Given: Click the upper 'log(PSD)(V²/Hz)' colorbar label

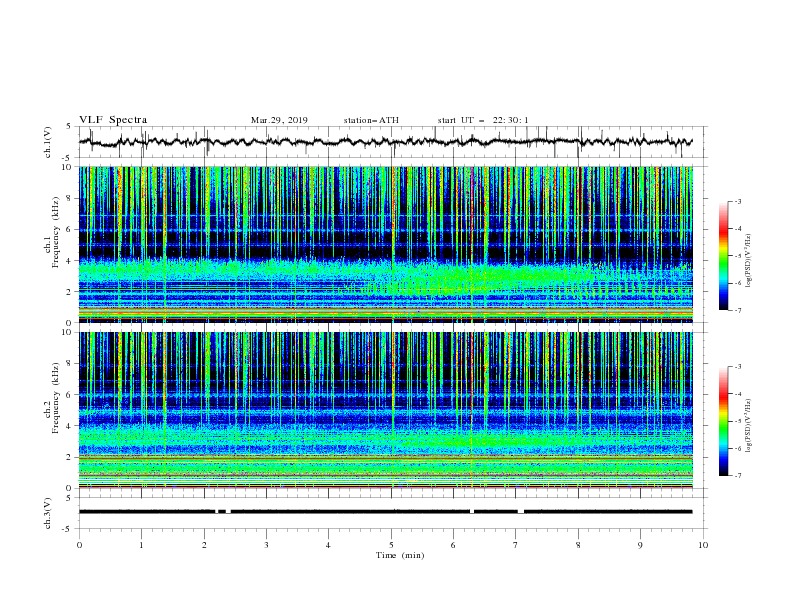Looking at the screenshot, I should [x=749, y=261].
